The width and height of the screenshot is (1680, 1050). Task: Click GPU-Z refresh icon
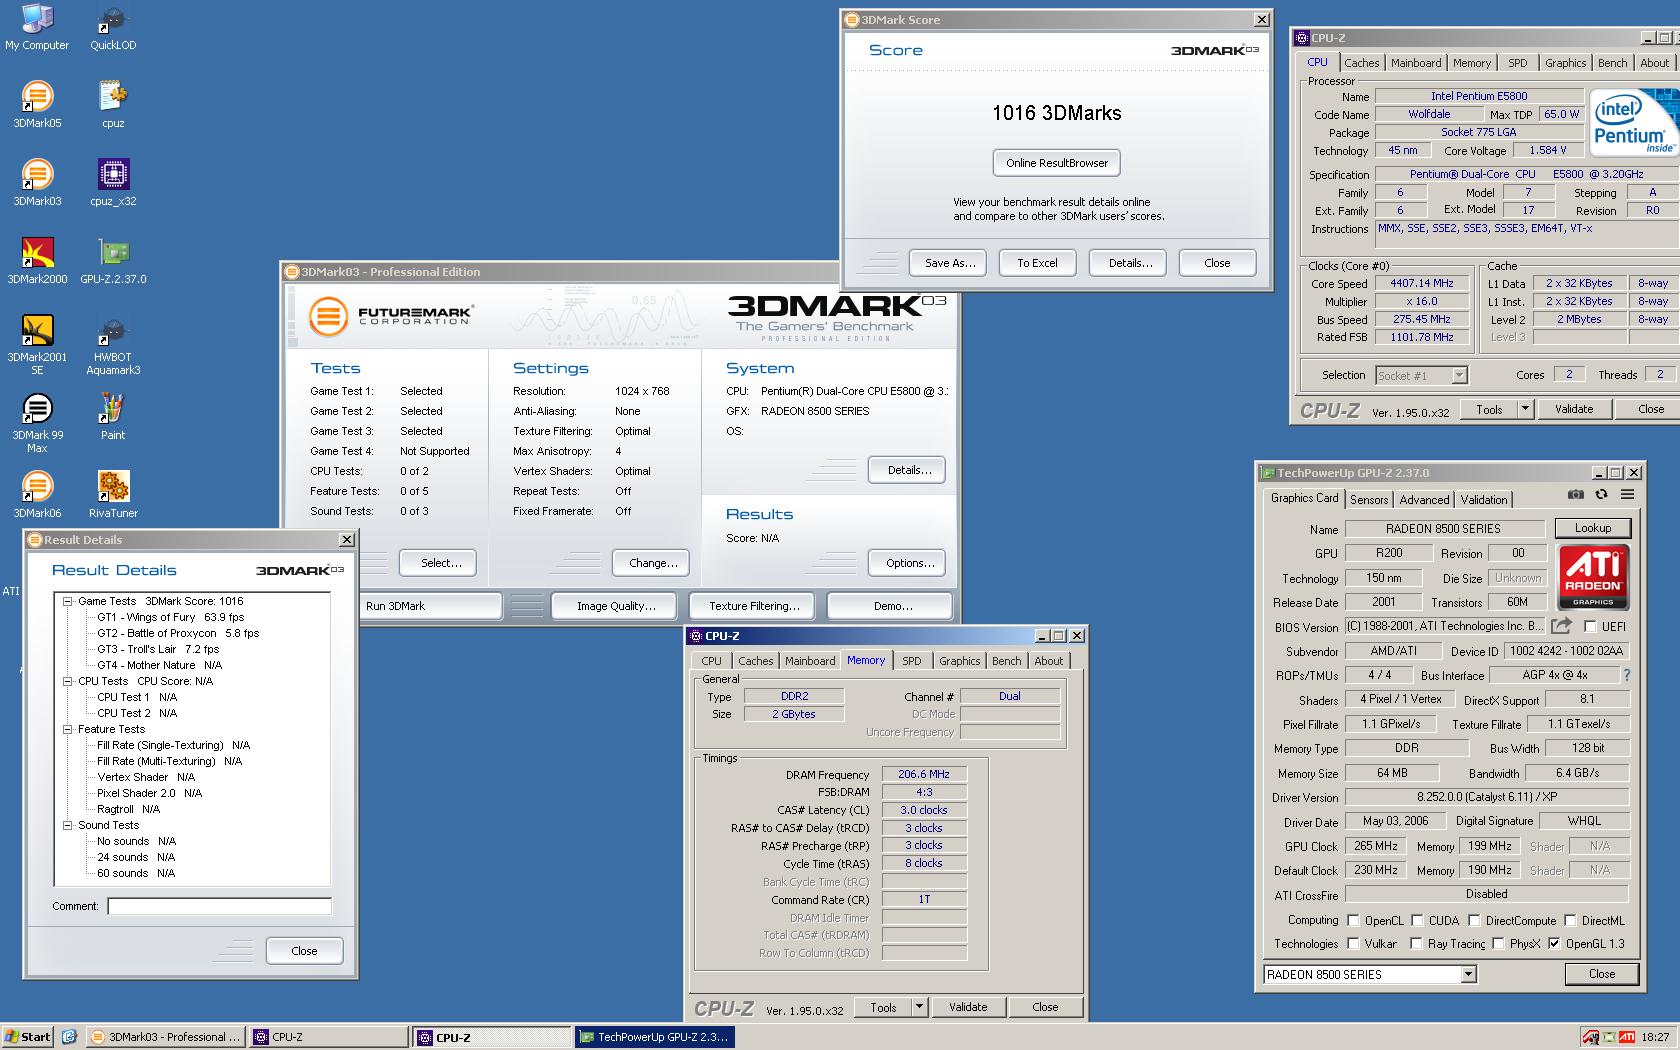click(x=1601, y=494)
